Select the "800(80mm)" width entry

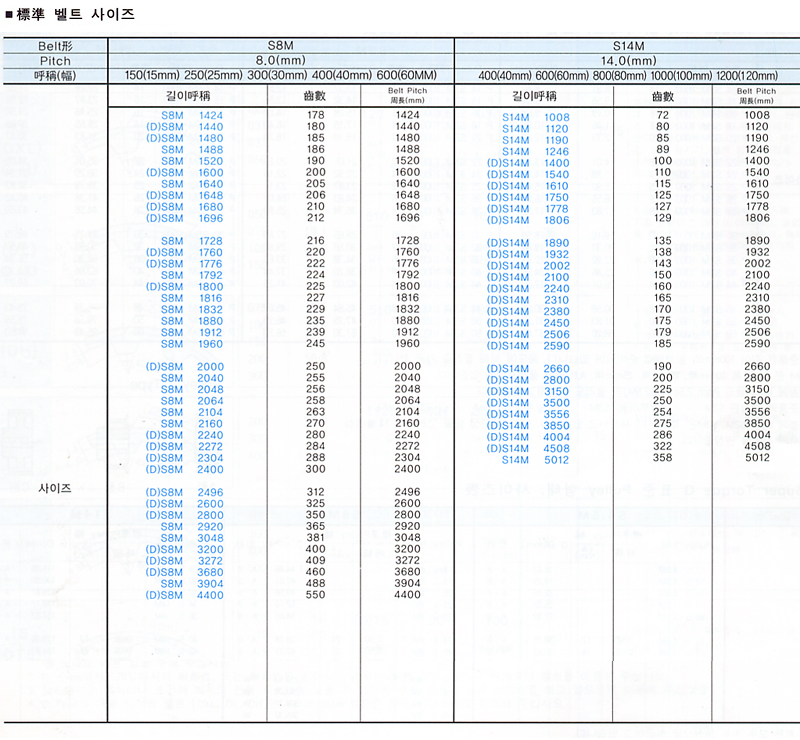pos(619,76)
